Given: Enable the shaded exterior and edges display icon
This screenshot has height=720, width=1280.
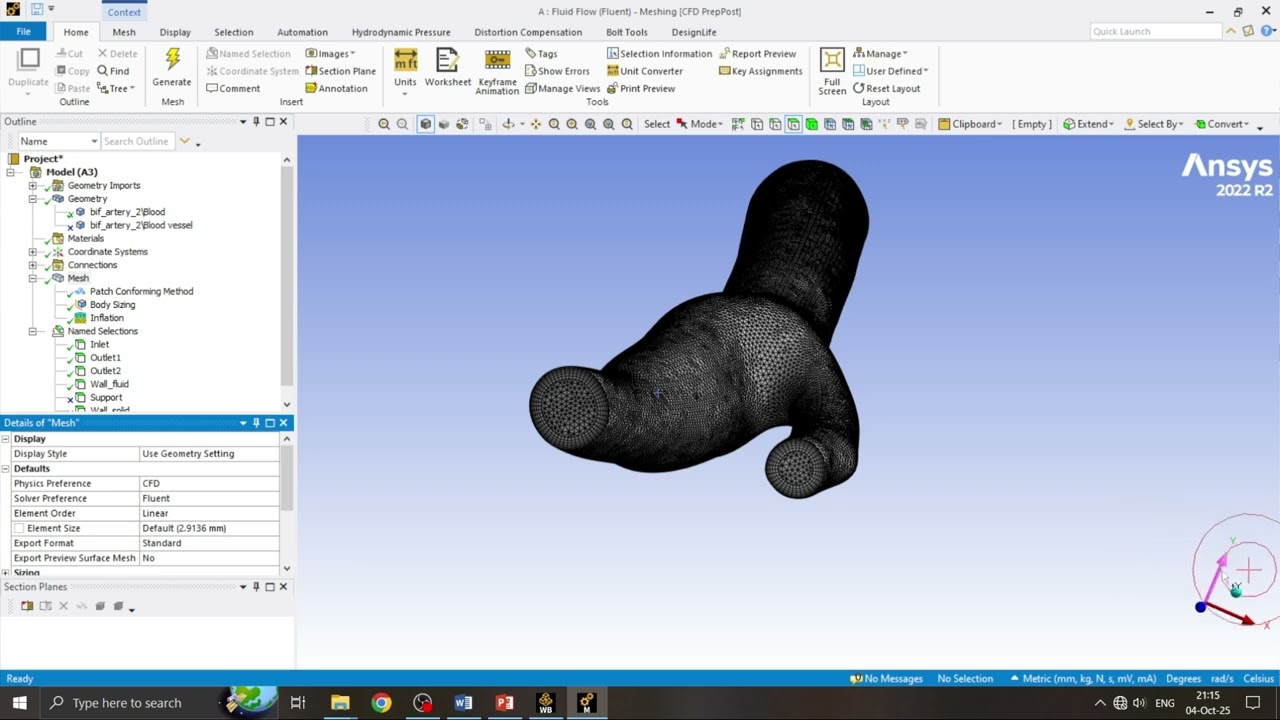Looking at the screenshot, I should click(426, 124).
